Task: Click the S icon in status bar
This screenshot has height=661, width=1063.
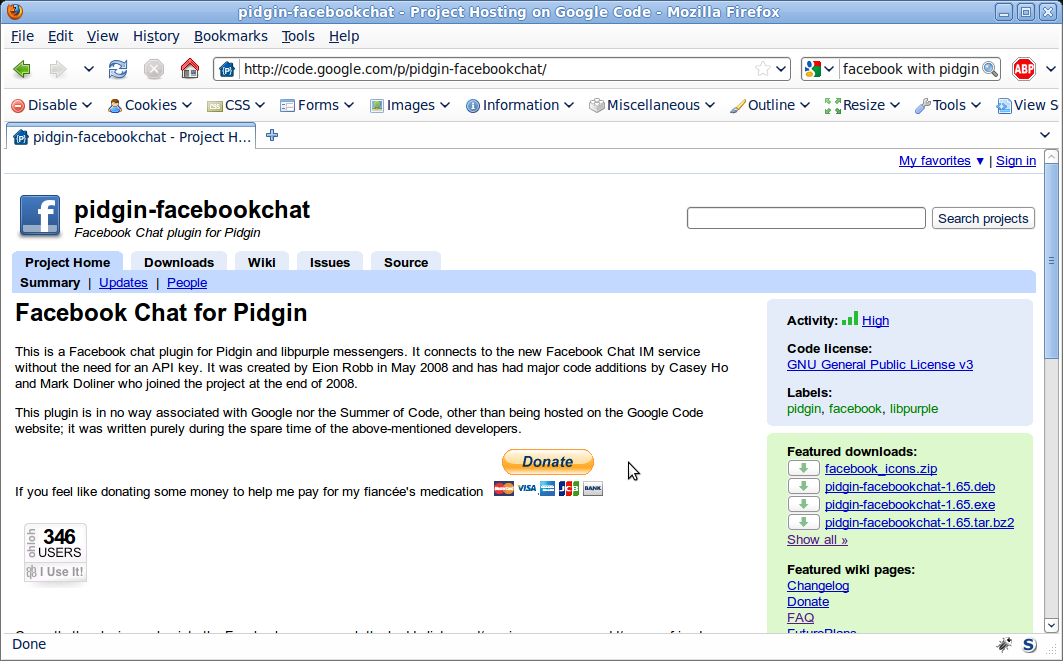Action: click(x=1029, y=645)
